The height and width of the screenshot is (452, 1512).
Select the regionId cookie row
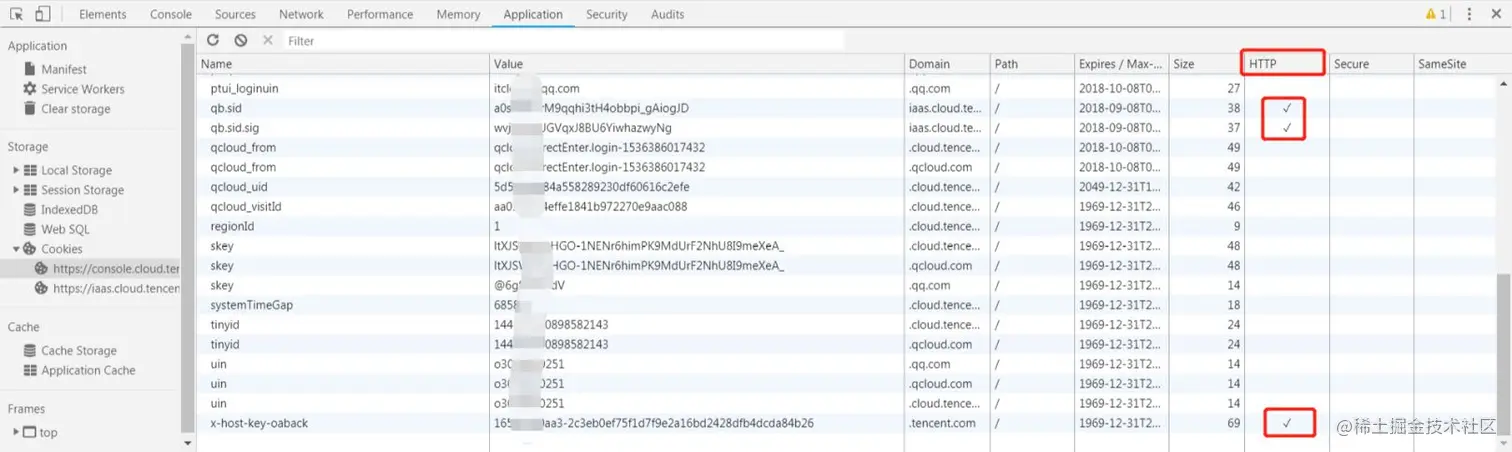coord(846,227)
